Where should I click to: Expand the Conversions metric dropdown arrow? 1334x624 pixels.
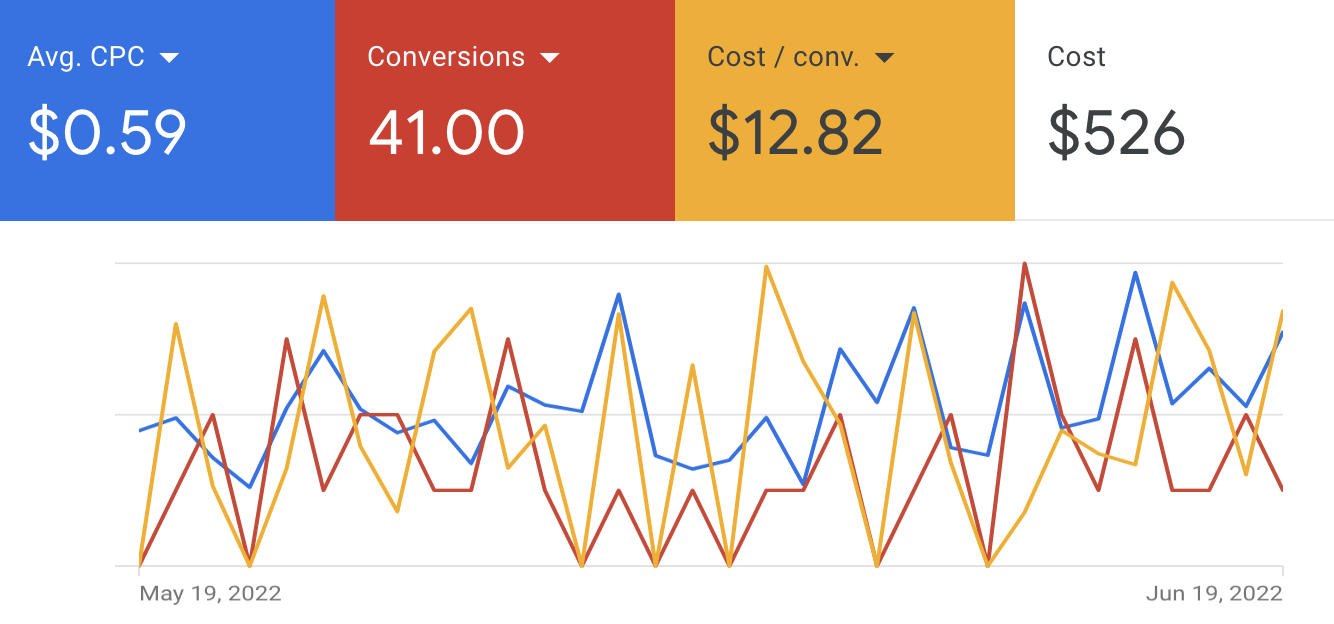coord(549,58)
